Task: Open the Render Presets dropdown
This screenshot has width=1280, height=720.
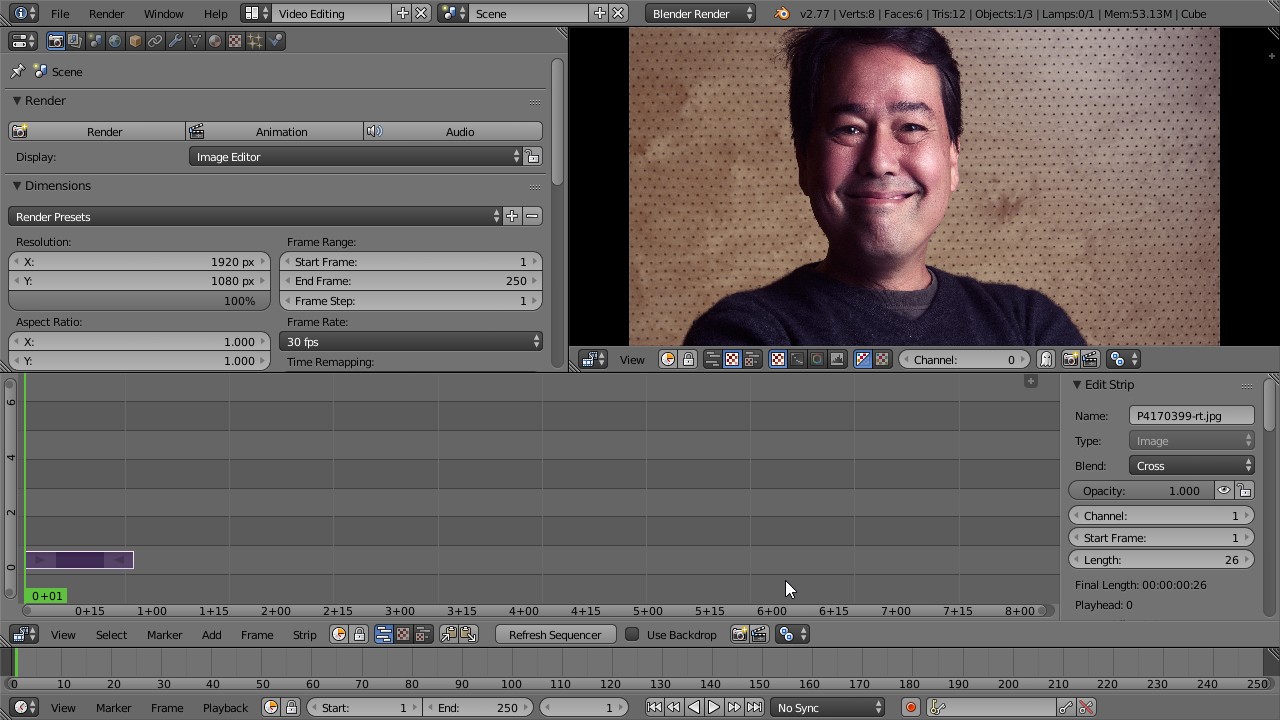Action: (x=255, y=216)
